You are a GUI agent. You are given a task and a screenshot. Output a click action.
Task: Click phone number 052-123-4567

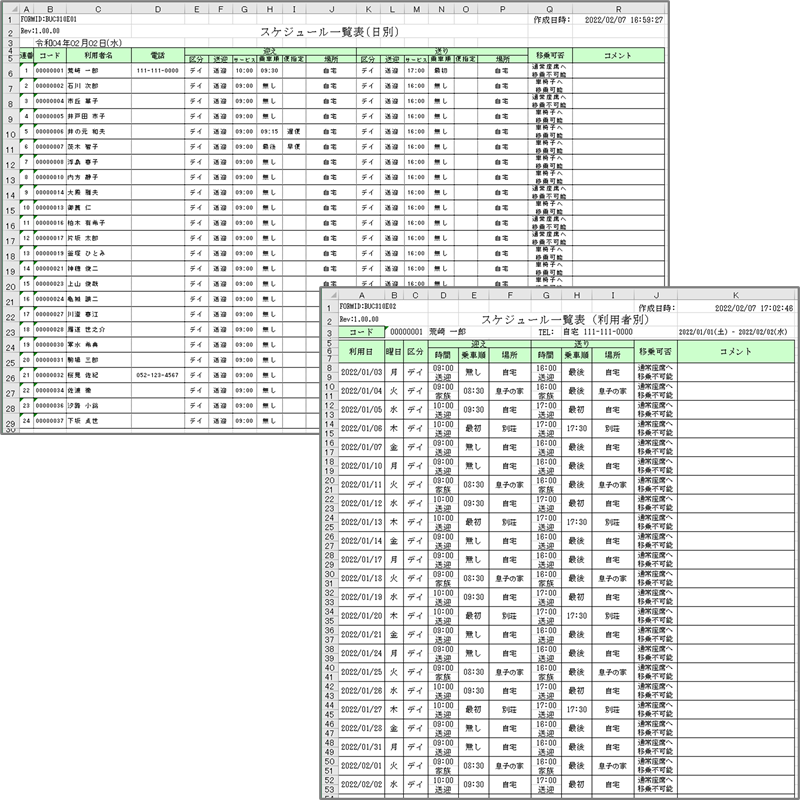click(x=158, y=375)
